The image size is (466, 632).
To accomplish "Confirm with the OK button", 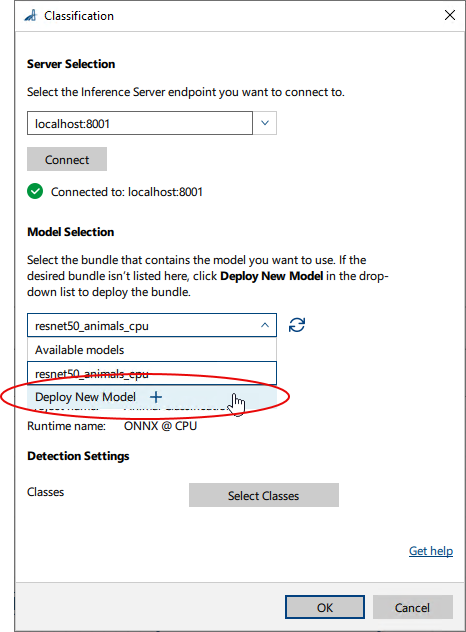I will (x=325, y=607).
